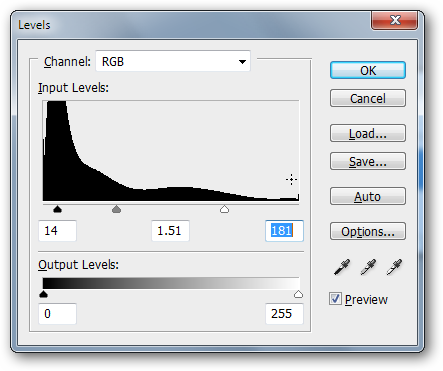The height and width of the screenshot is (371, 443).
Task: Click the Save... button
Action: click(368, 161)
